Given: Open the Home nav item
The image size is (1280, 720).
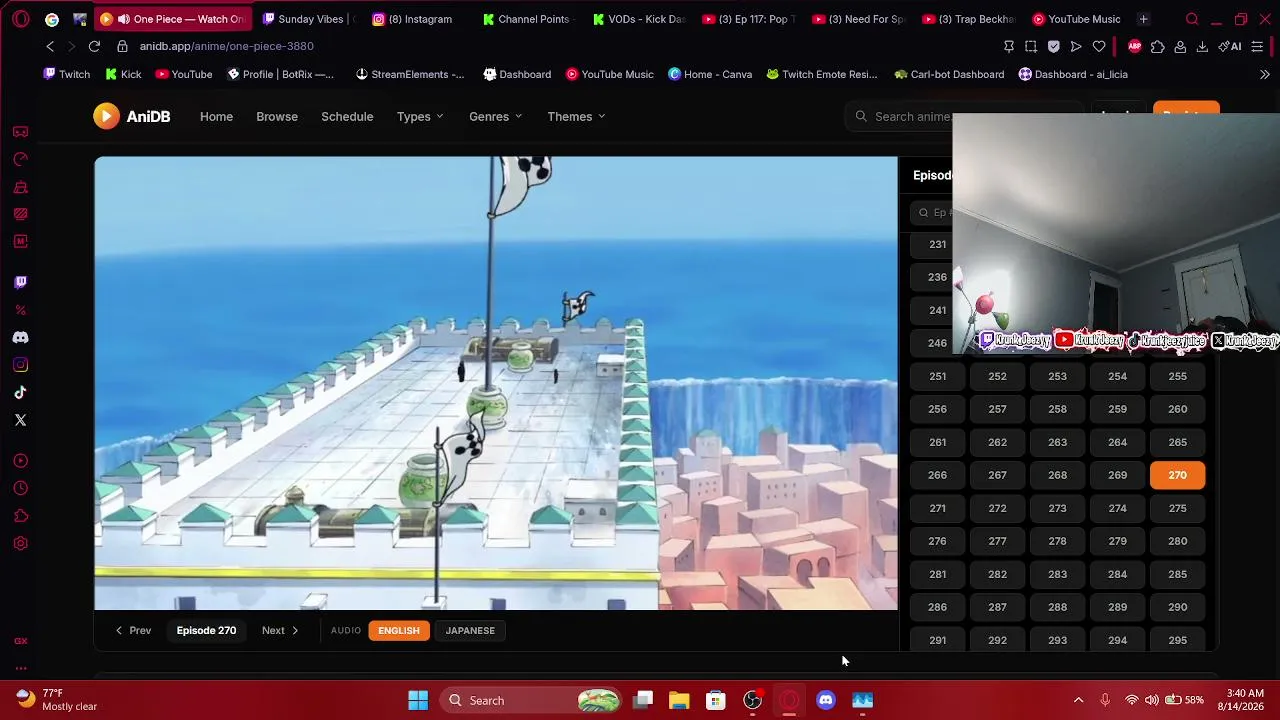Looking at the screenshot, I should 216,117.
